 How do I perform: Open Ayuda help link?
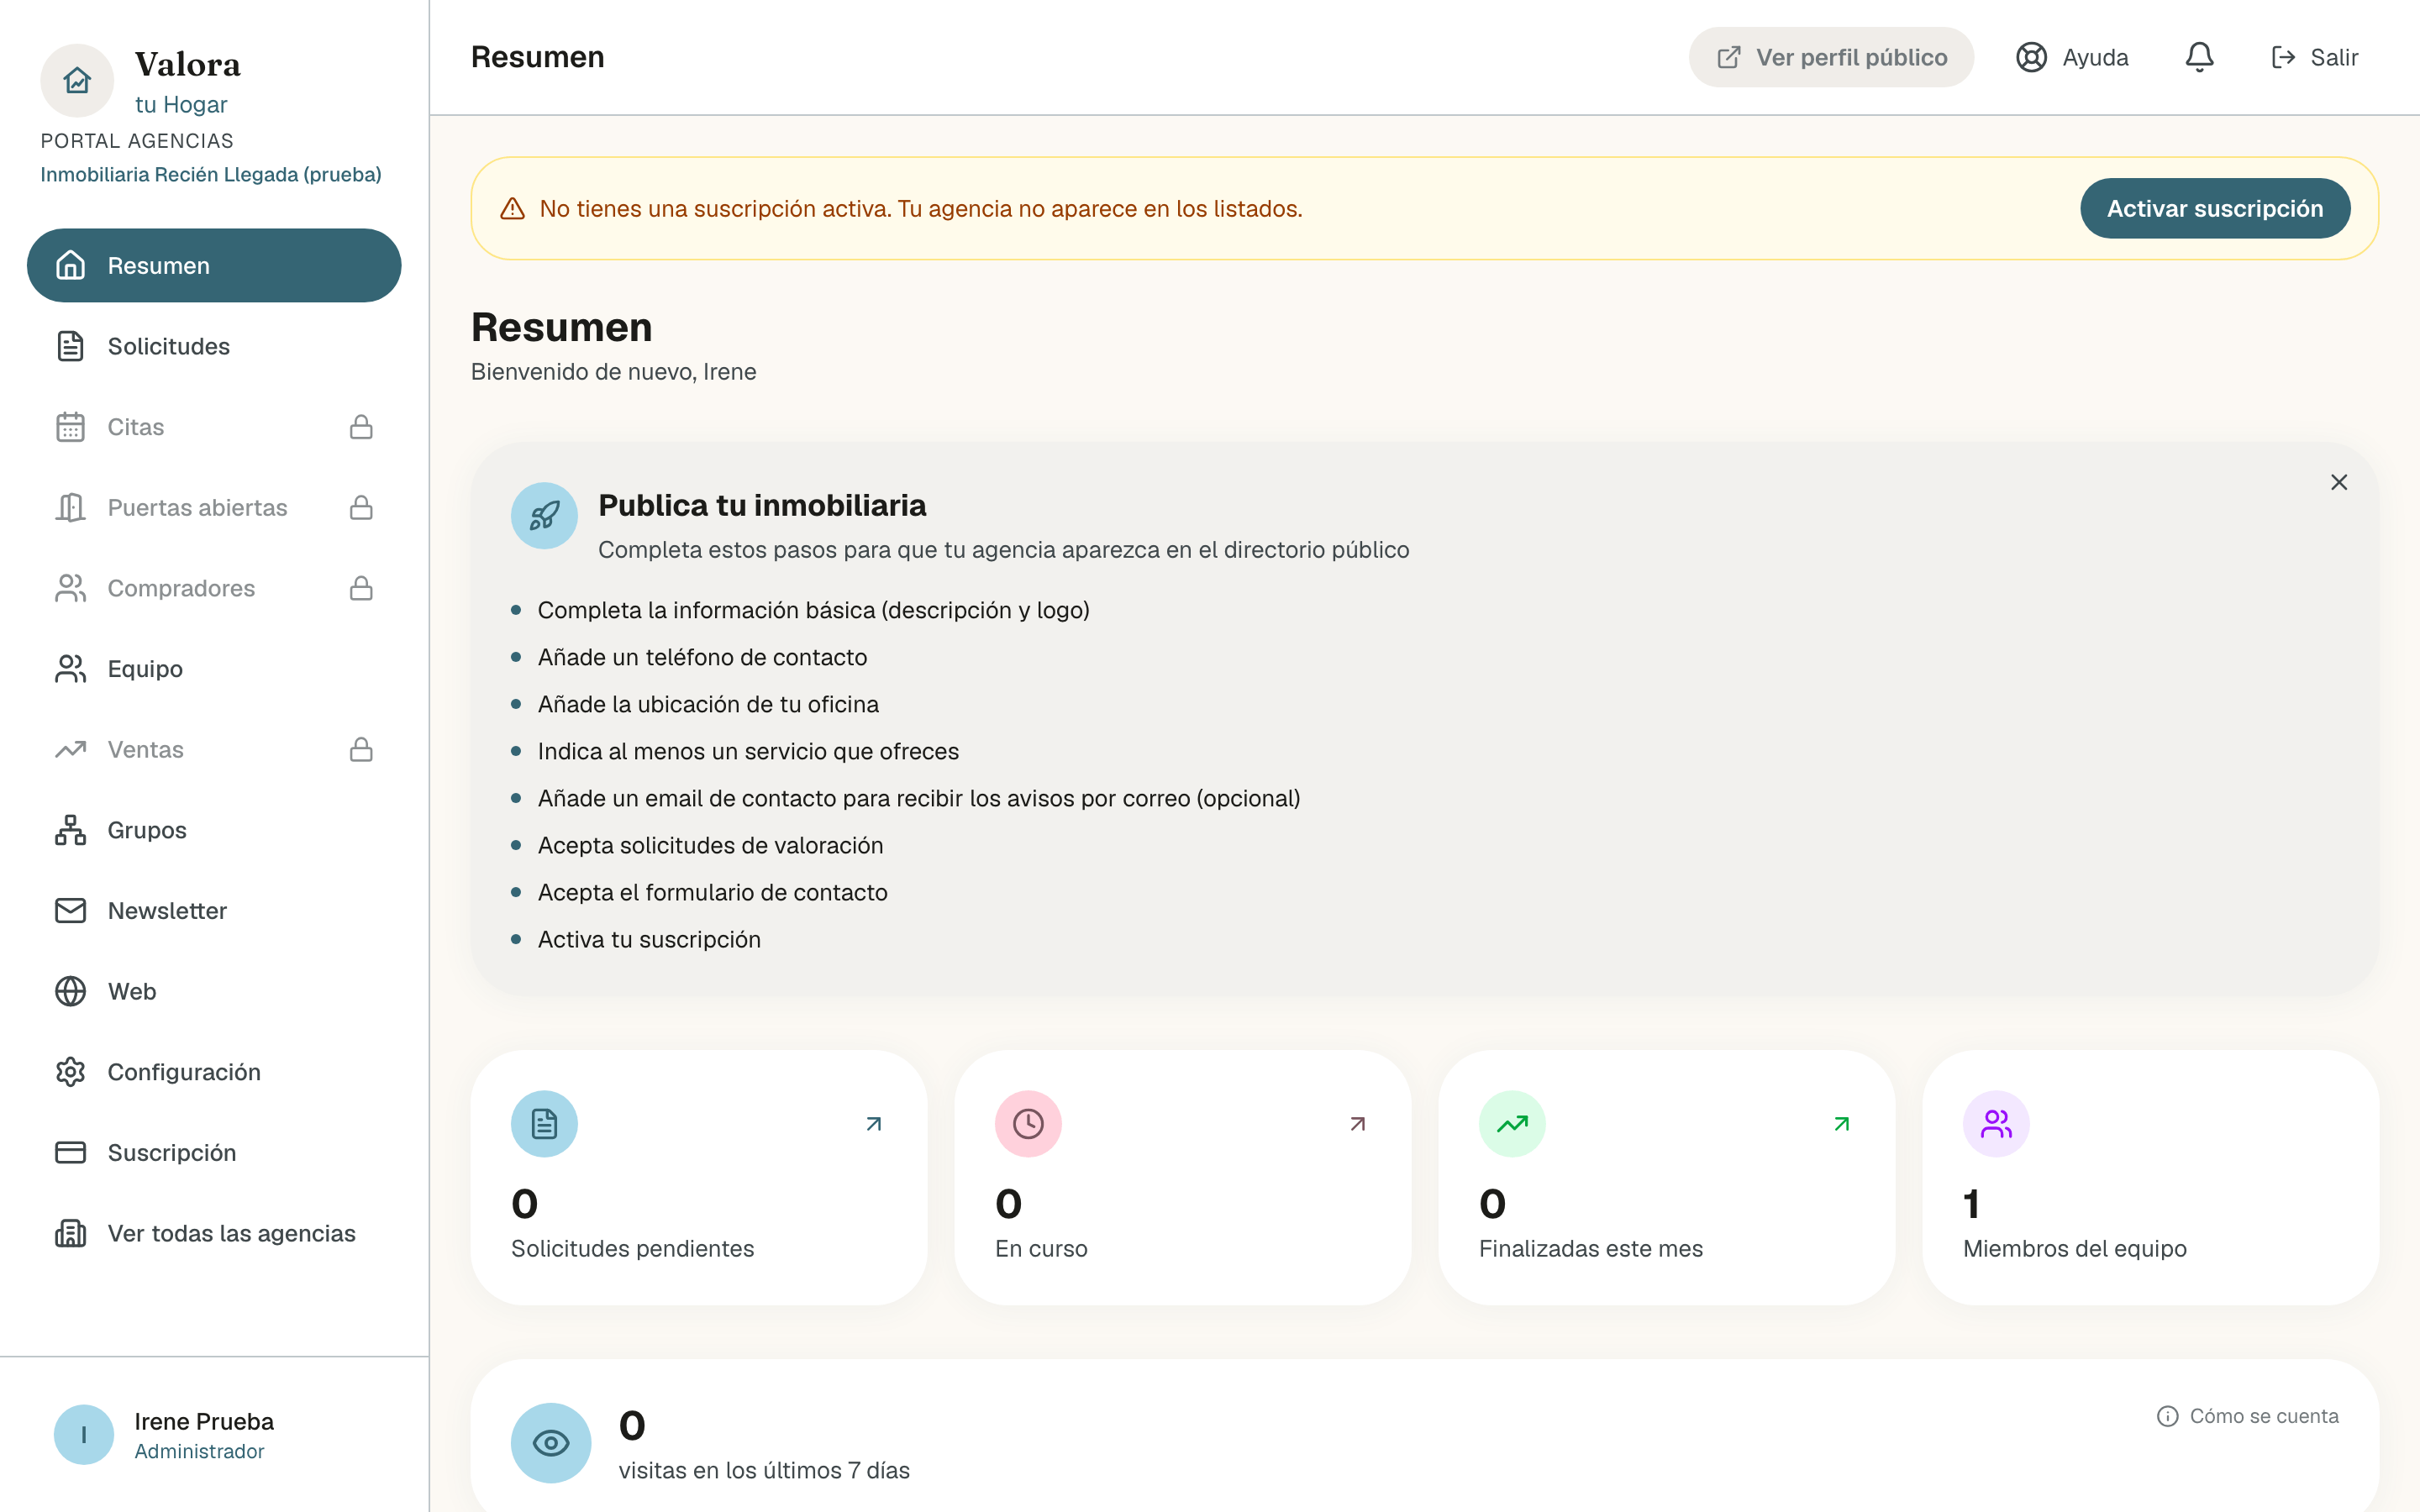click(x=2072, y=57)
